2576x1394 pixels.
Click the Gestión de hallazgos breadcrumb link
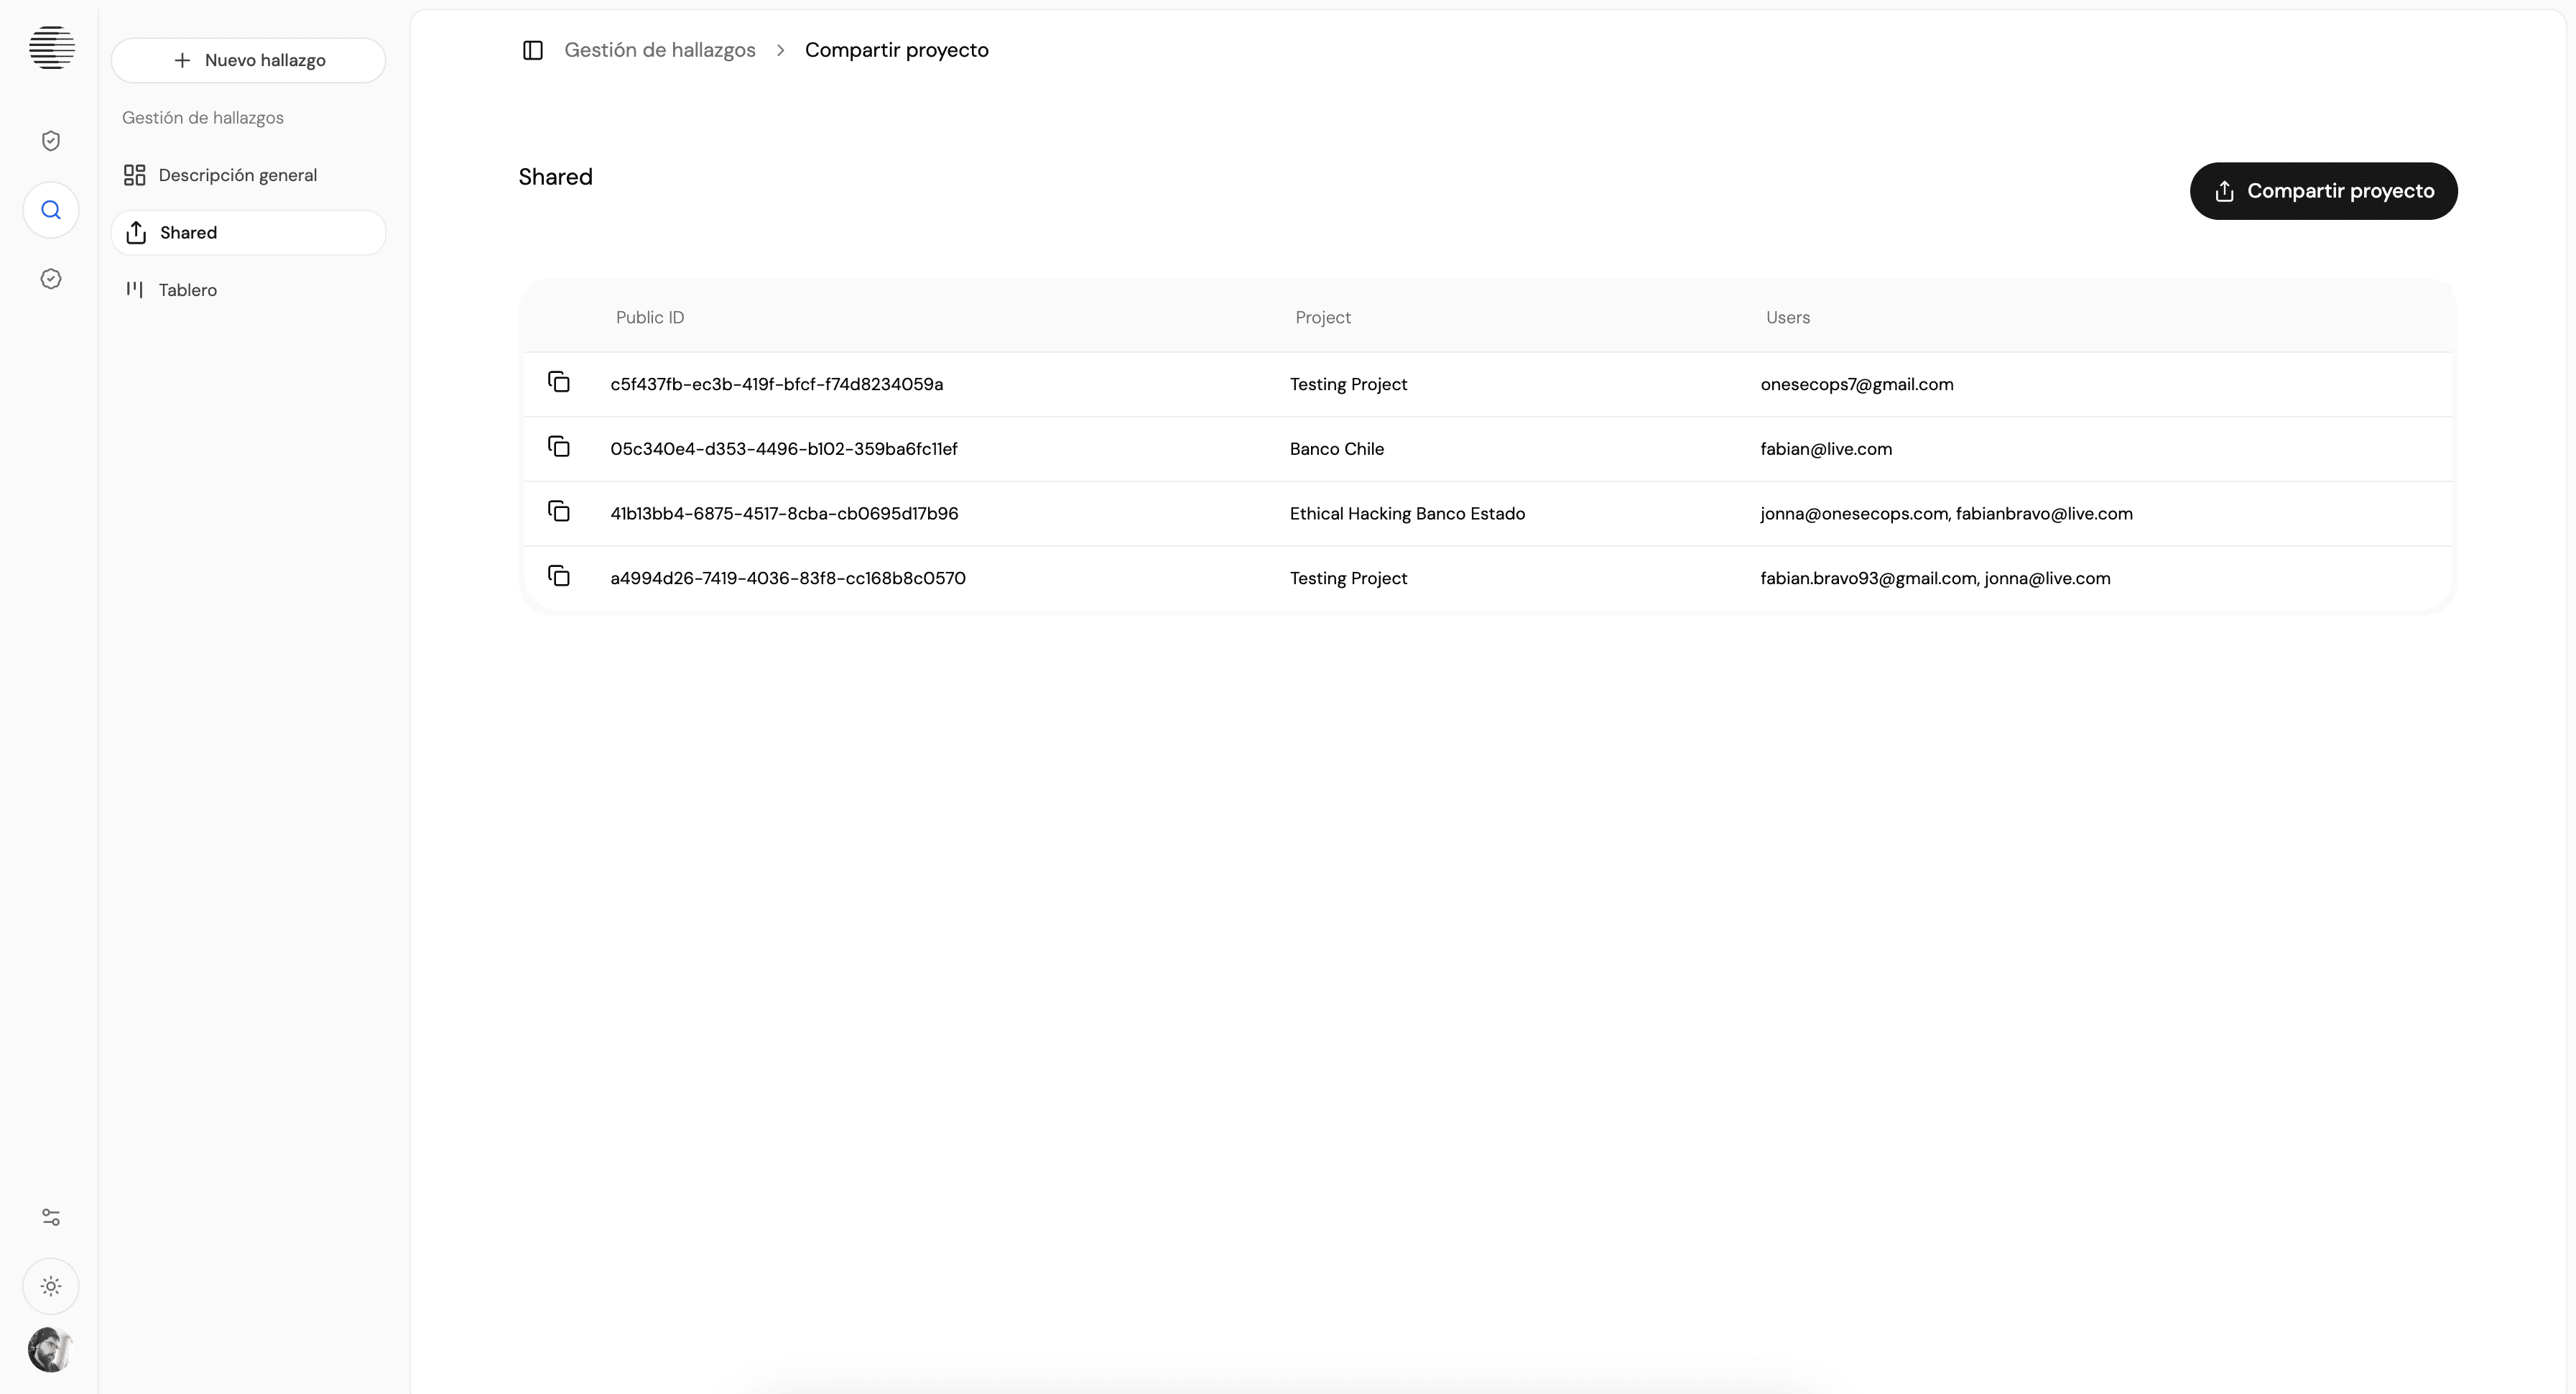click(x=659, y=50)
